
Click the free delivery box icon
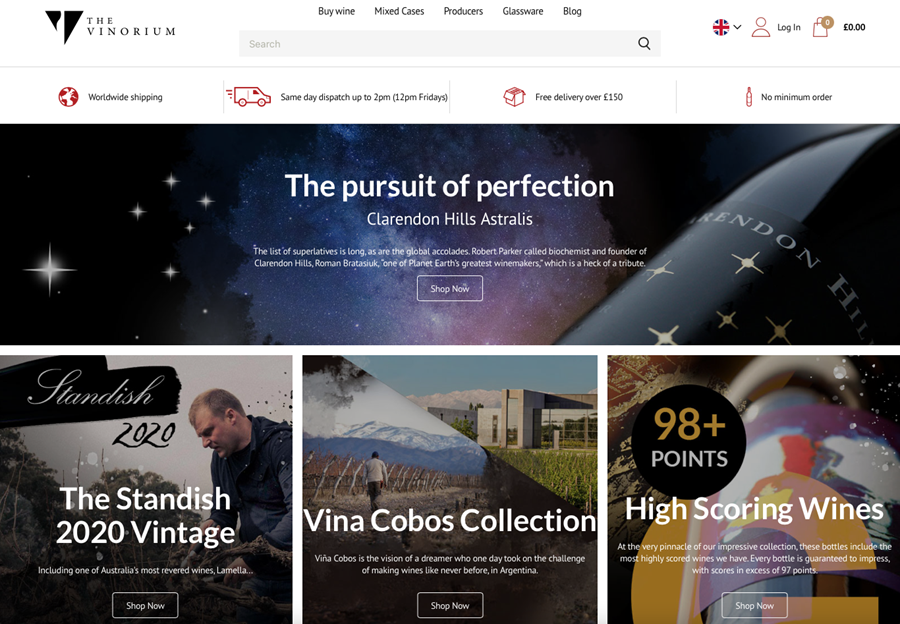click(514, 97)
